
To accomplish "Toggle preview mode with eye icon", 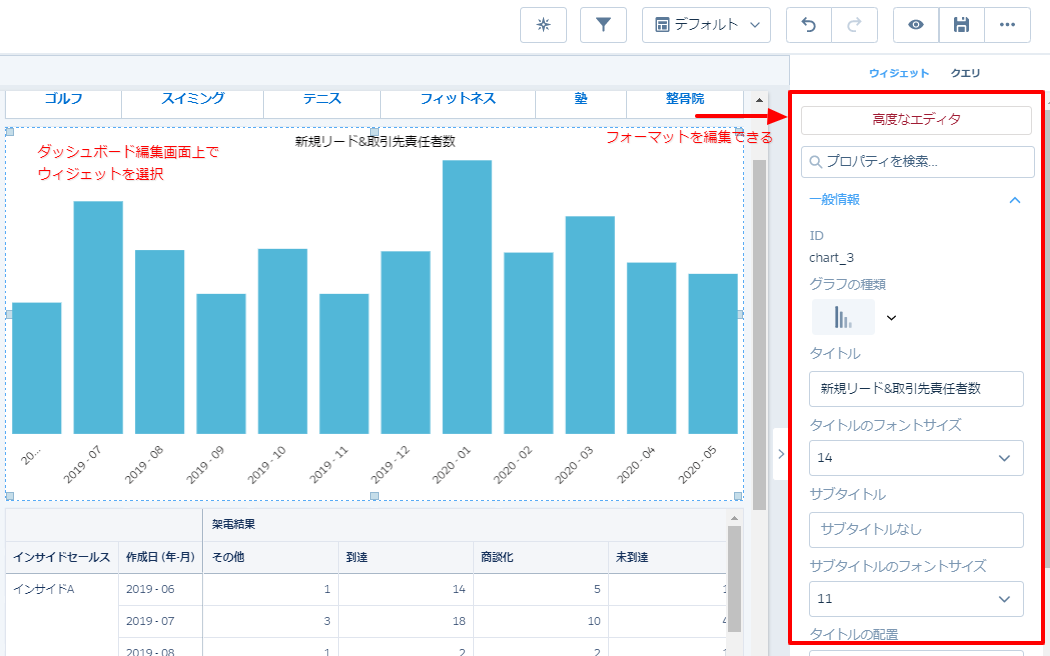I will tap(915, 25).
